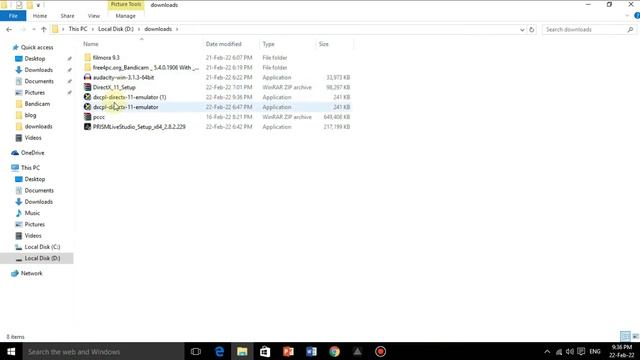The width and height of the screenshot is (640, 360).
Task: Open Word from taskbar
Action: [x=311, y=351]
